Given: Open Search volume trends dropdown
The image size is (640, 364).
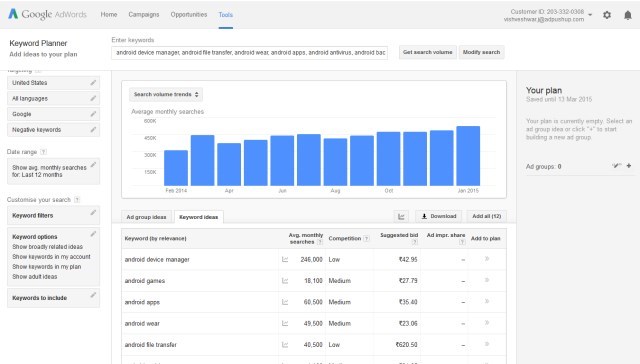Looking at the screenshot, I should coord(166,94).
